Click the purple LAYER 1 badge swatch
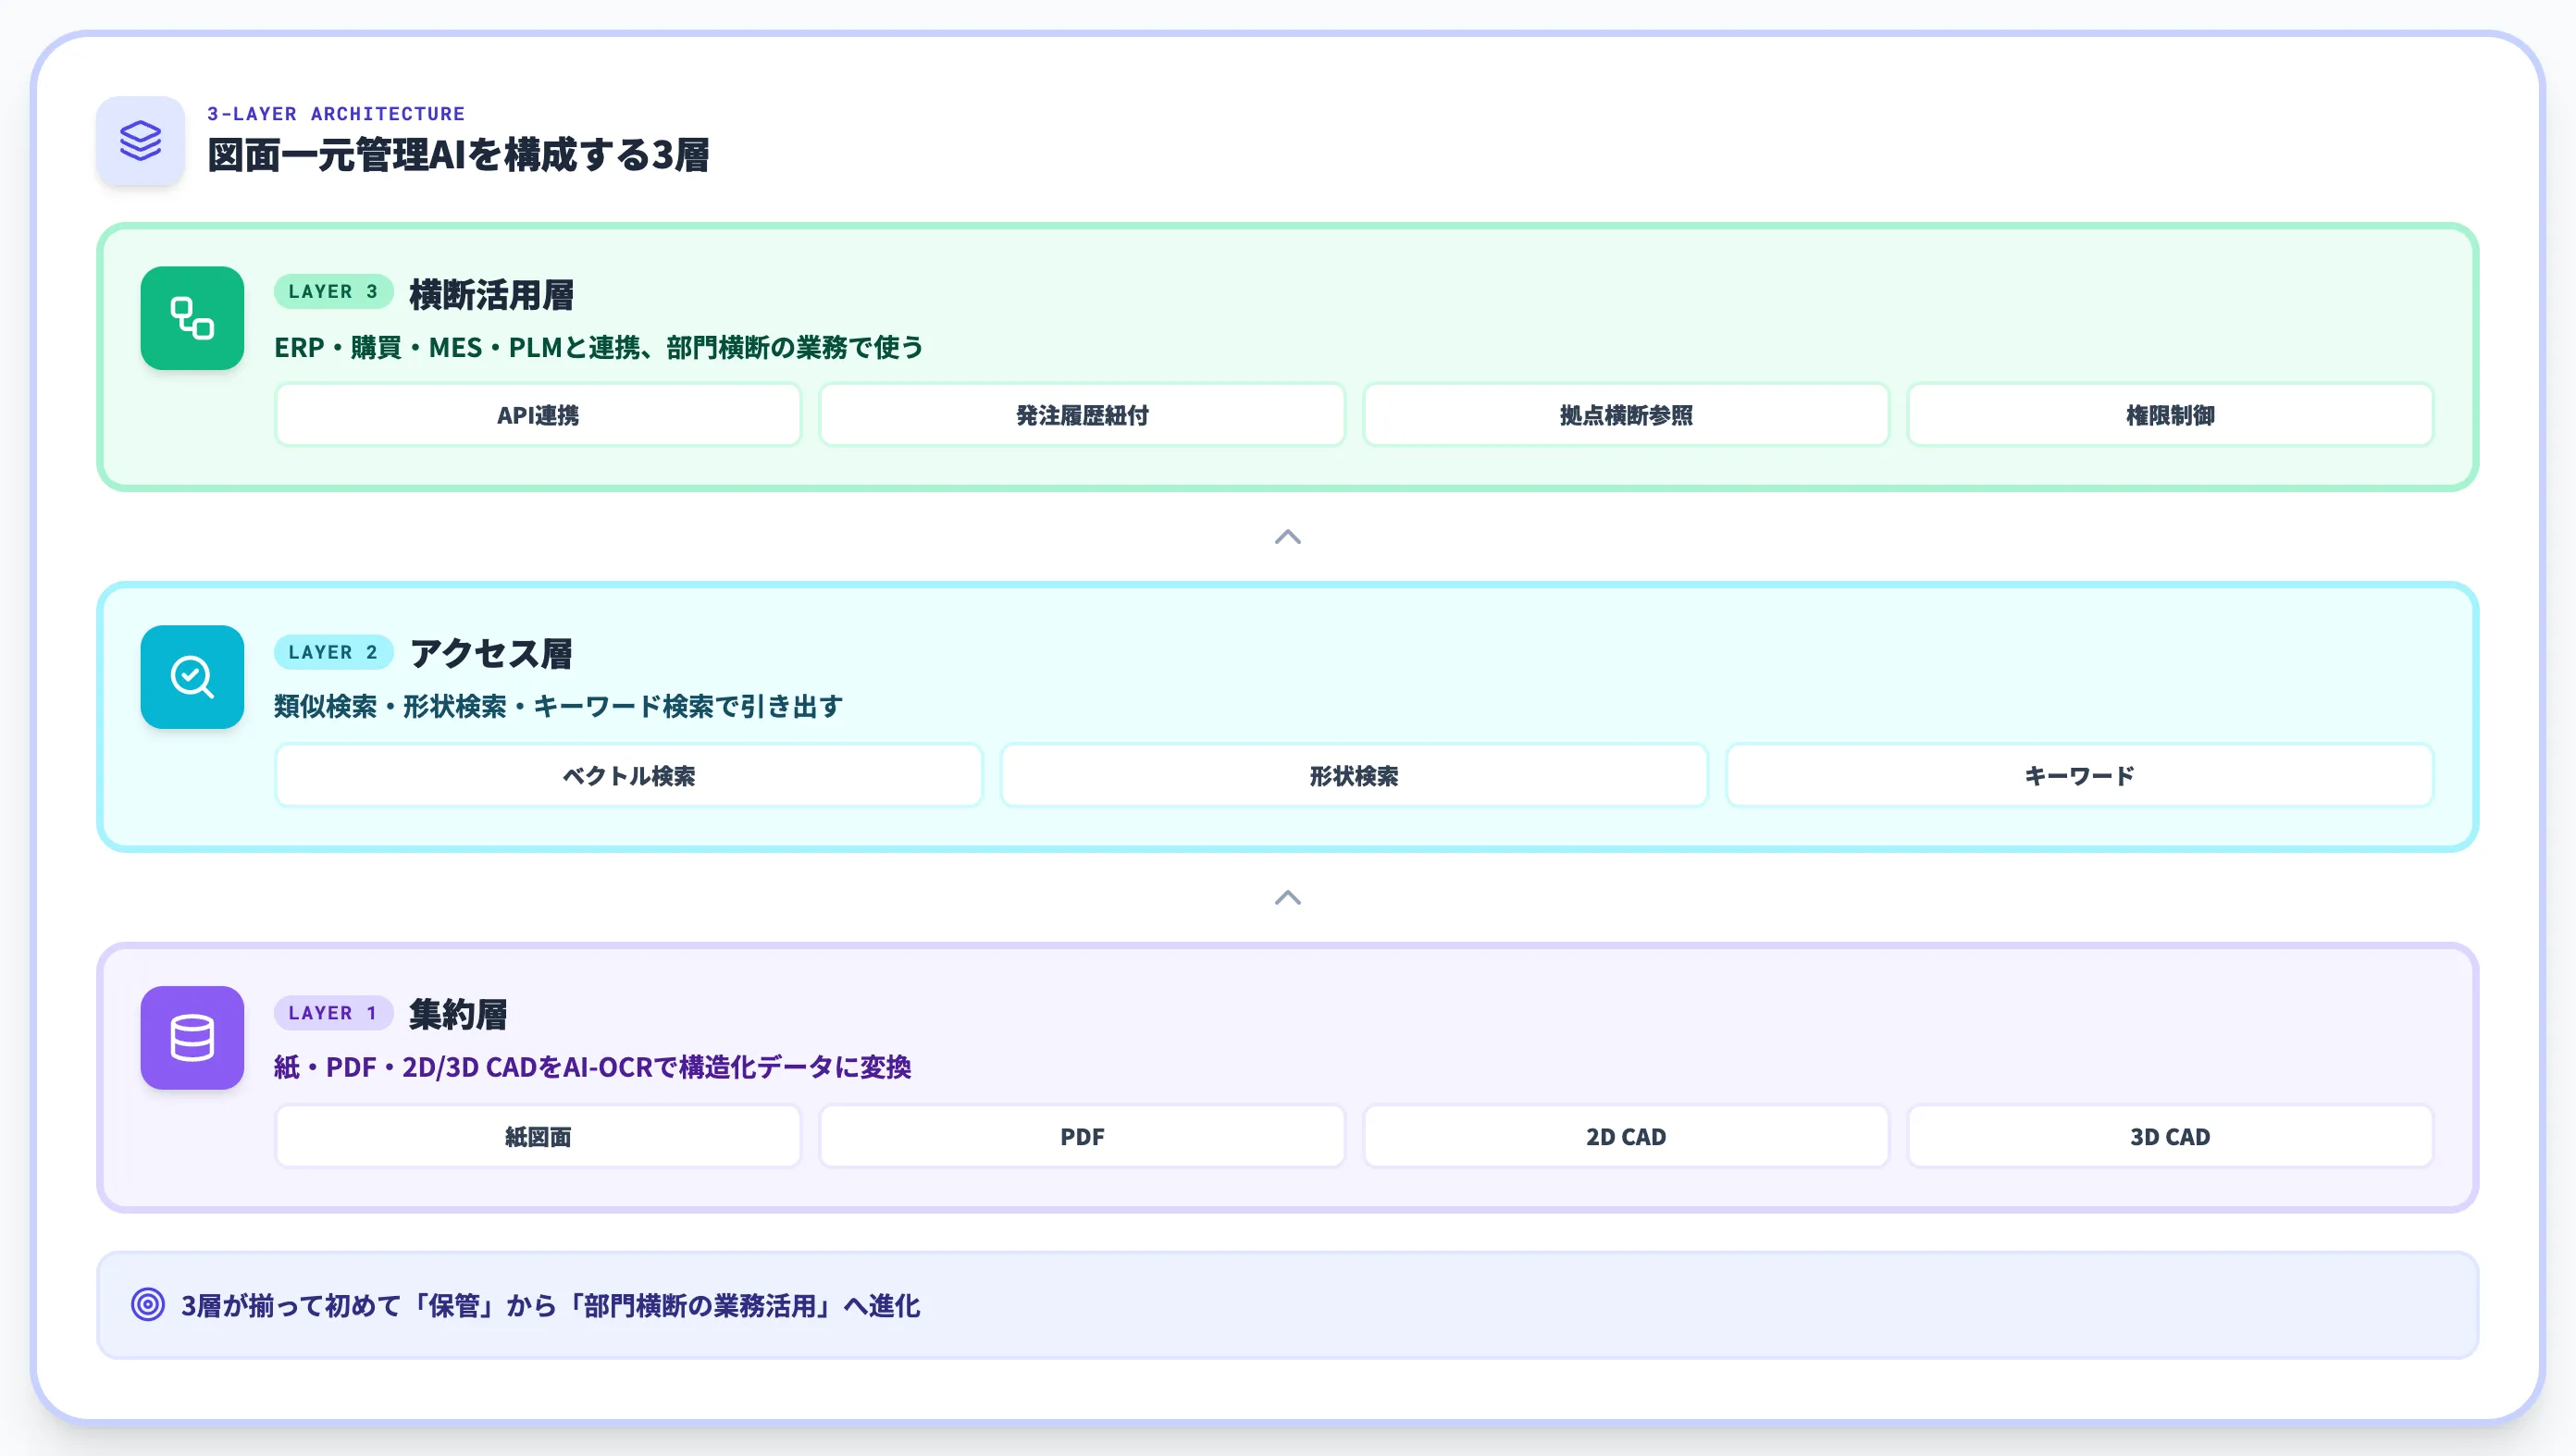Viewport: 2576px width, 1456px height. (333, 1013)
